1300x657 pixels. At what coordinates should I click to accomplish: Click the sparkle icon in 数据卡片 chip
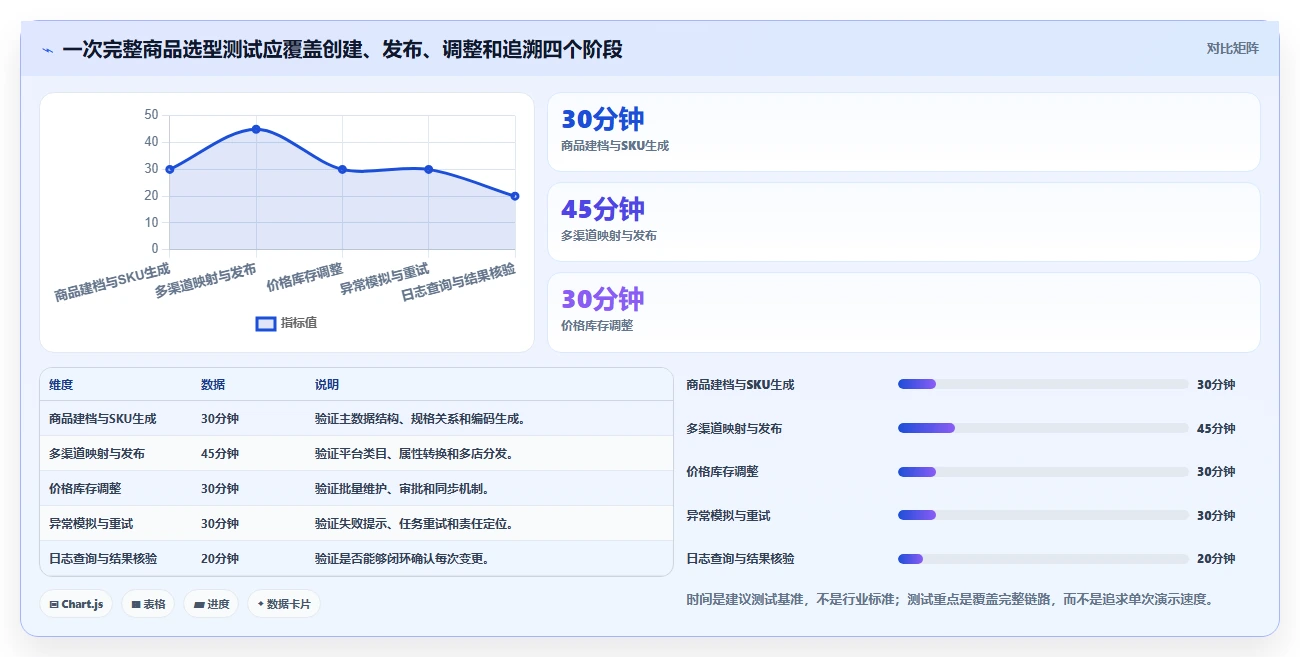[260, 604]
